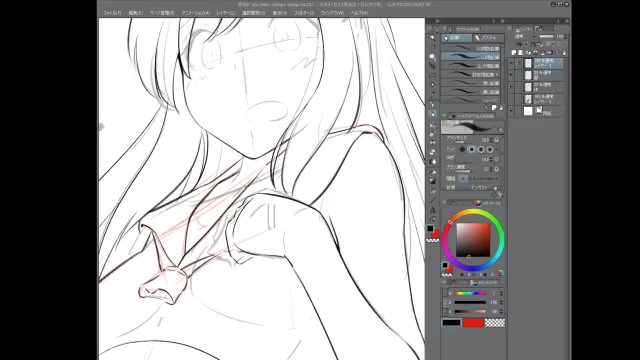Toggle visibility of the second layer
The image size is (640, 360).
click(511, 75)
